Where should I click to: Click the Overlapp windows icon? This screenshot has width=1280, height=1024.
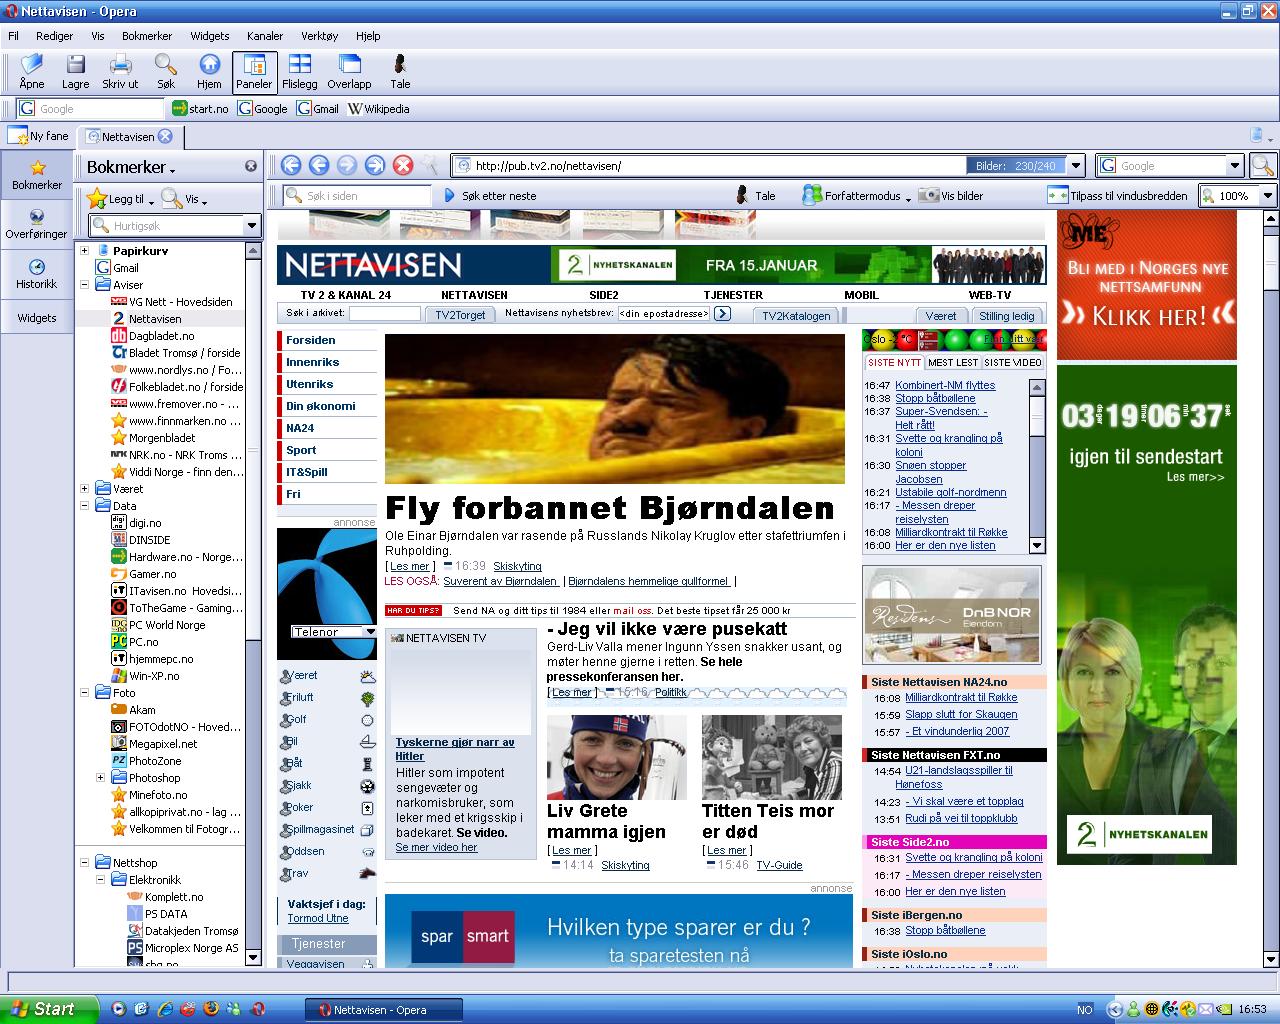point(349,72)
